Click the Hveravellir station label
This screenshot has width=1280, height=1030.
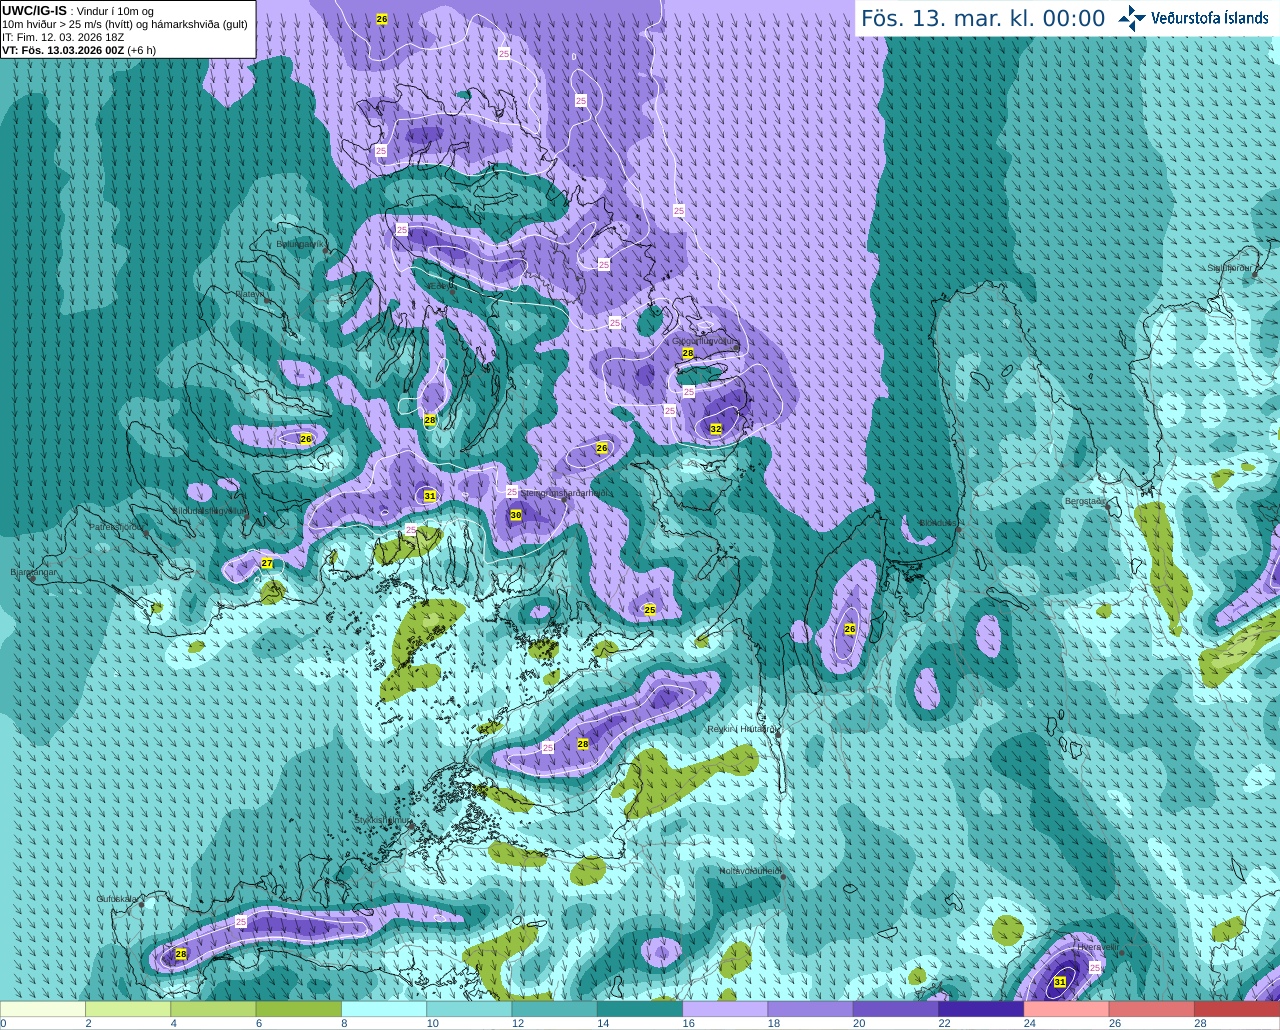pos(1097,946)
